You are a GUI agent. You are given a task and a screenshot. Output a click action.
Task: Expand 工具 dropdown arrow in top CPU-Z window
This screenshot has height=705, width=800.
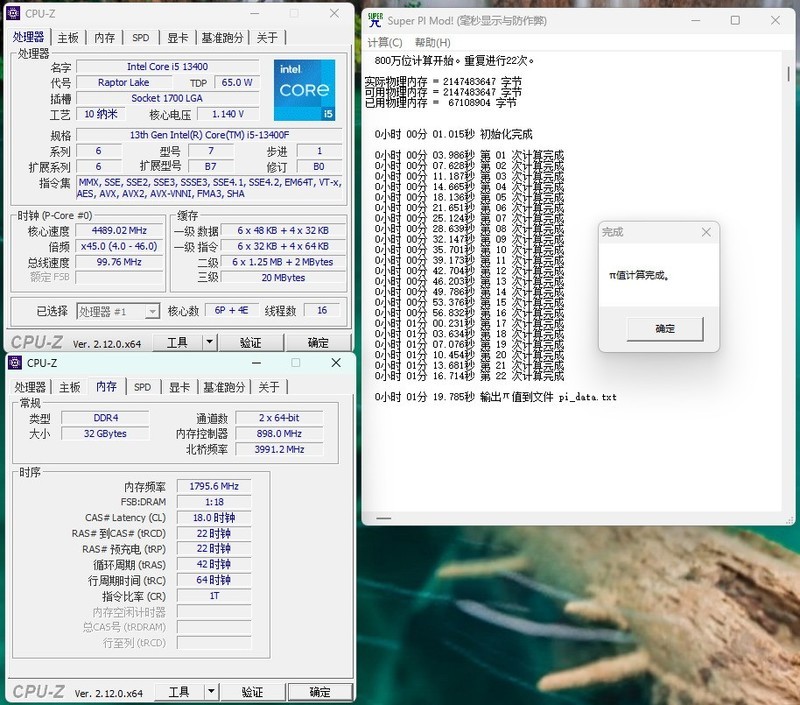(210, 343)
